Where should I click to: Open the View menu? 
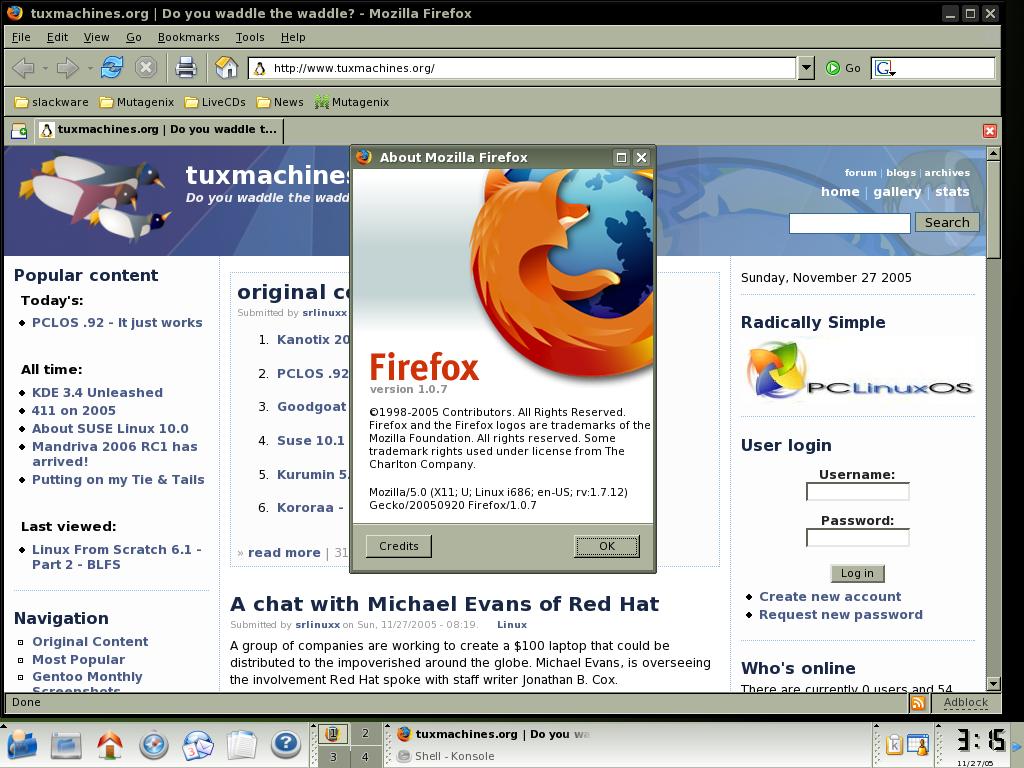coord(96,37)
